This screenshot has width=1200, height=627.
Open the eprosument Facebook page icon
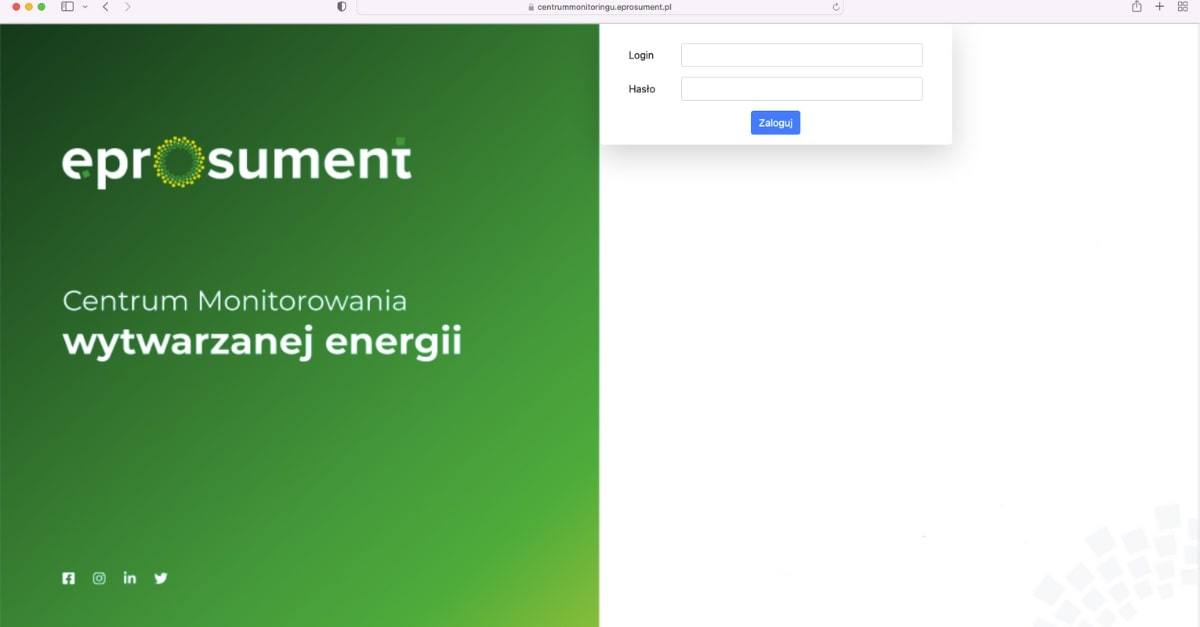pos(68,578)
